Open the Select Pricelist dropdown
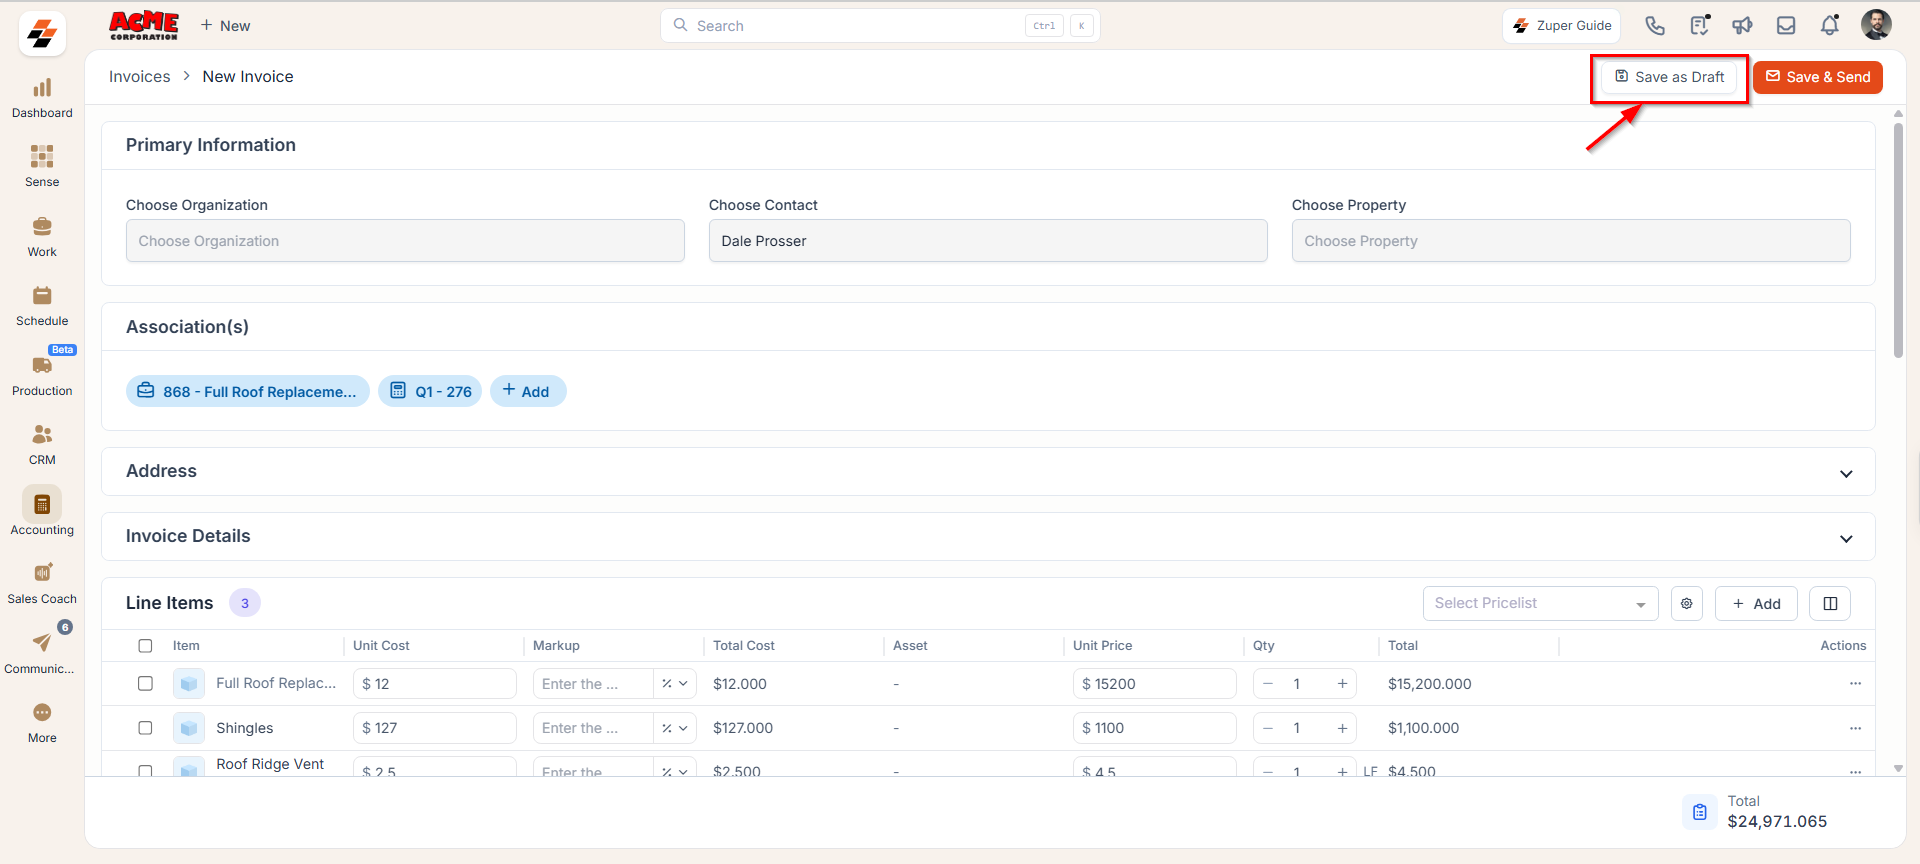 click(1540, 604)
